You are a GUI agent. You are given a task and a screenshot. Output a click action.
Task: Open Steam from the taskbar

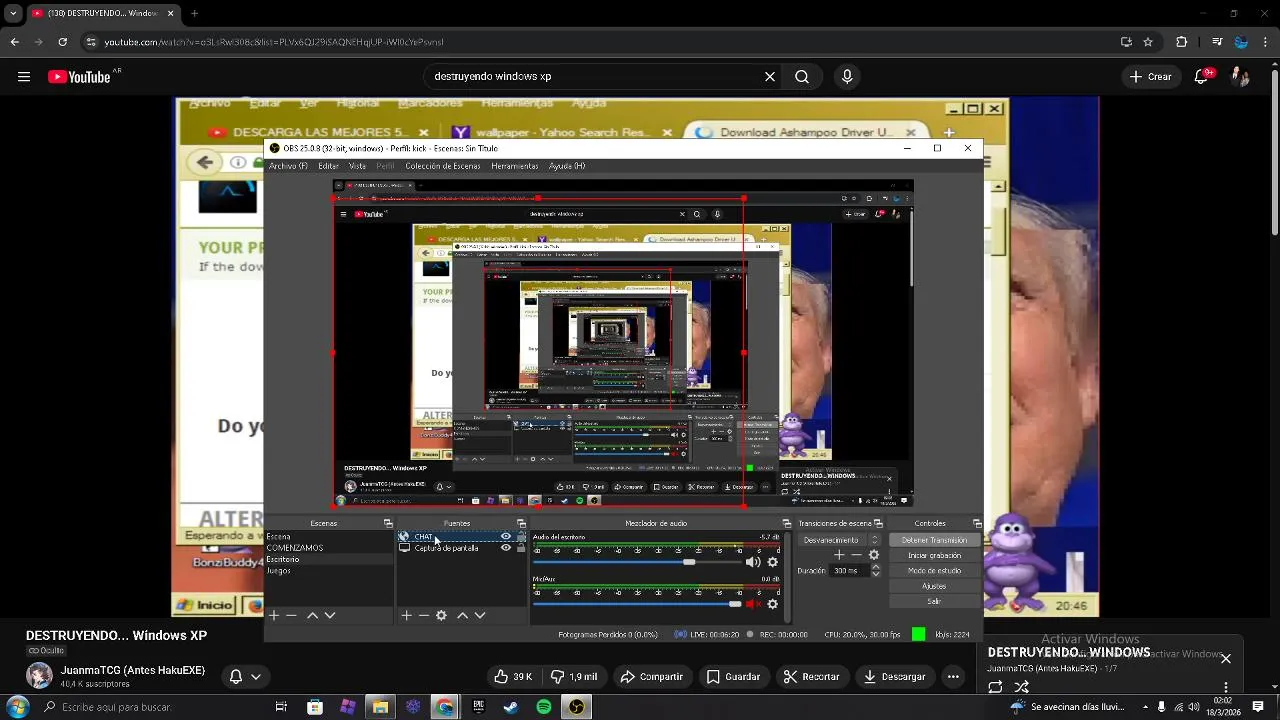pos(510,707)
